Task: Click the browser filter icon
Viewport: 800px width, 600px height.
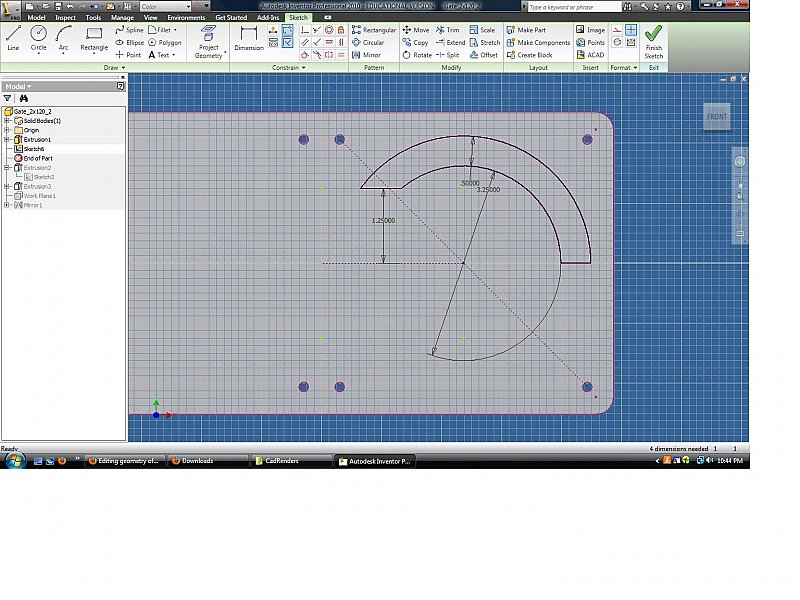Action: coord(8,98)
